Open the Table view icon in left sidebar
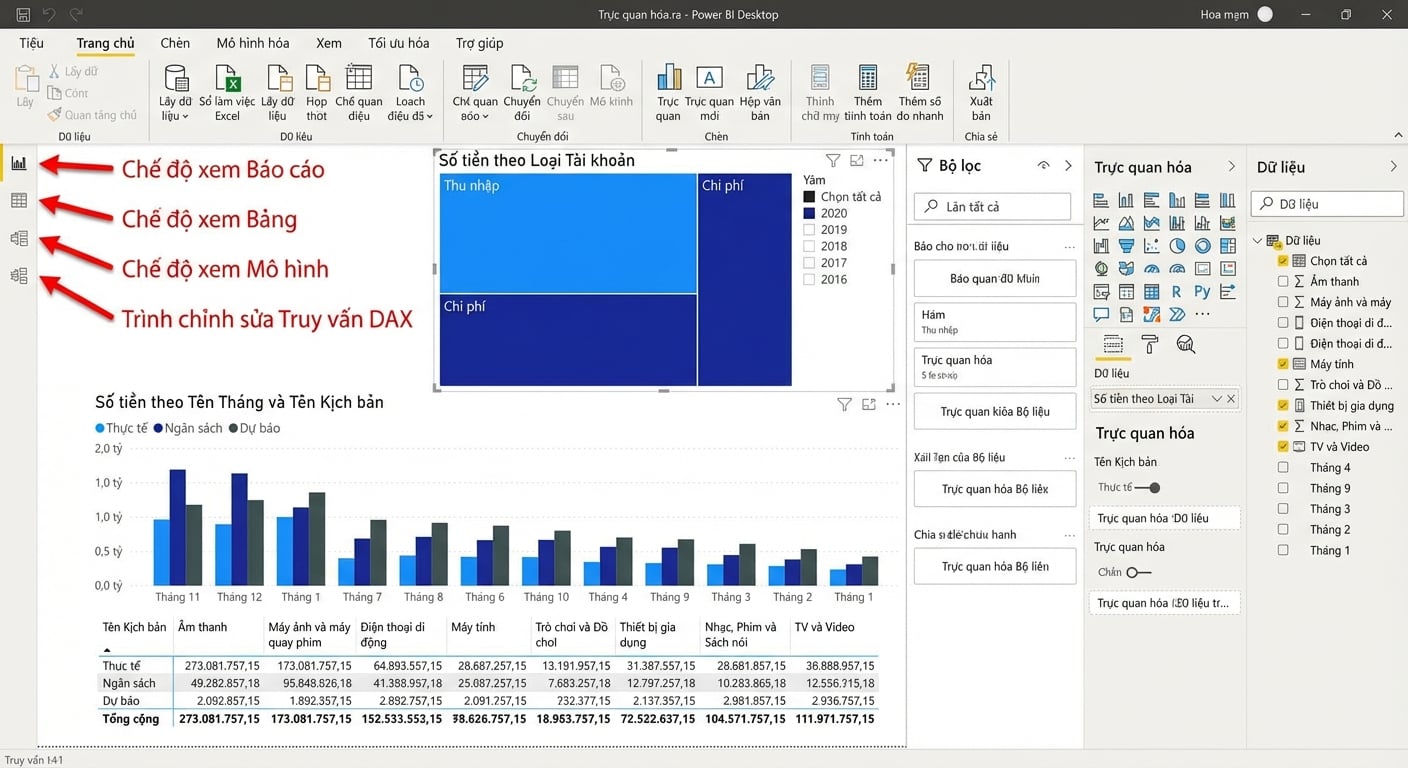The image size is (1408, 768). 18,201
